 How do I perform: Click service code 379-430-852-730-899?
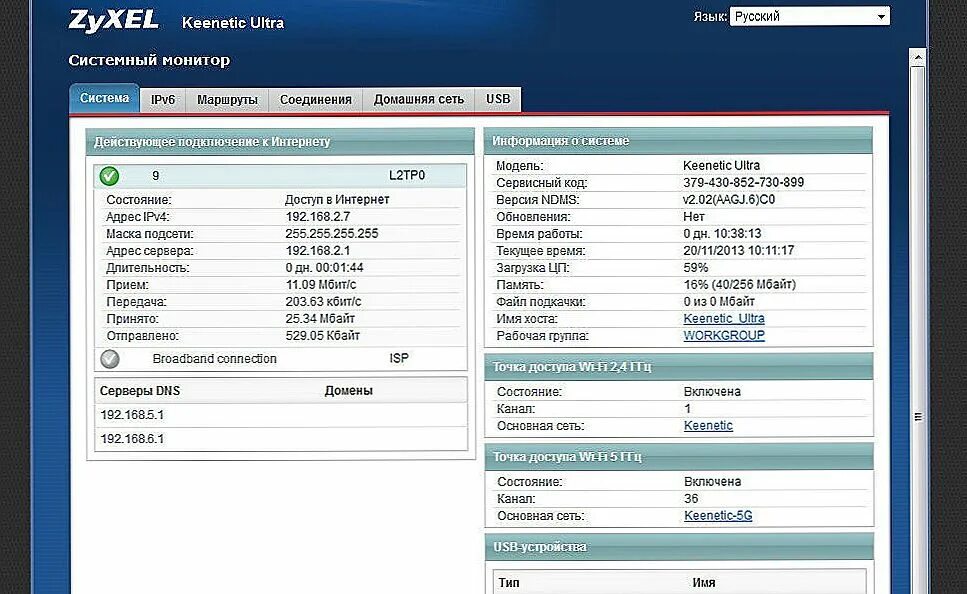(x=743, y=182)
